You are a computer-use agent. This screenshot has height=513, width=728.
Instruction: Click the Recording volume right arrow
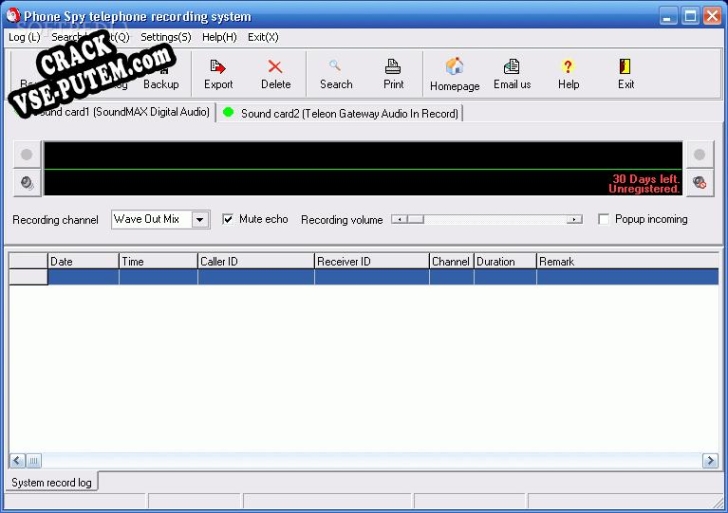(574, 219)
